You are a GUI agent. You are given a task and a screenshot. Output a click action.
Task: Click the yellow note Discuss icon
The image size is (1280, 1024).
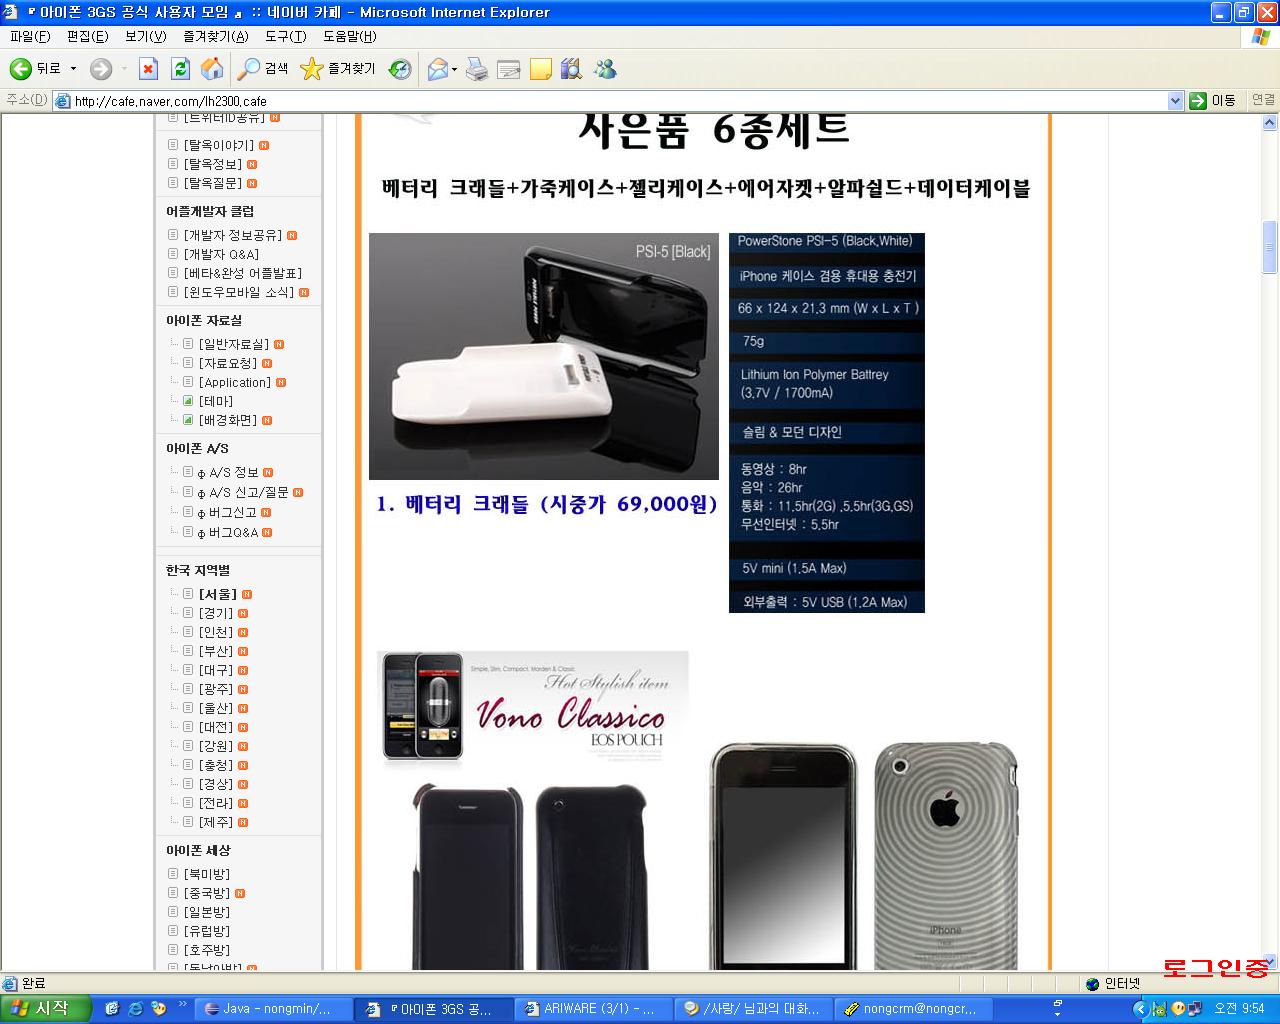click(540, 69)
